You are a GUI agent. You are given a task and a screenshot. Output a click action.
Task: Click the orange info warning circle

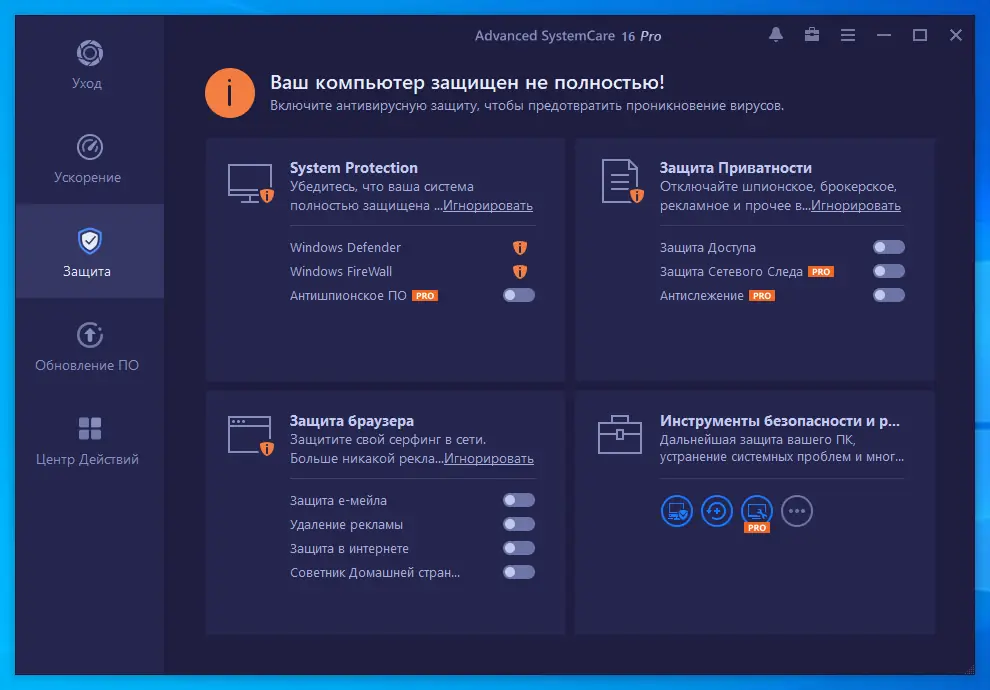(230, 93)
